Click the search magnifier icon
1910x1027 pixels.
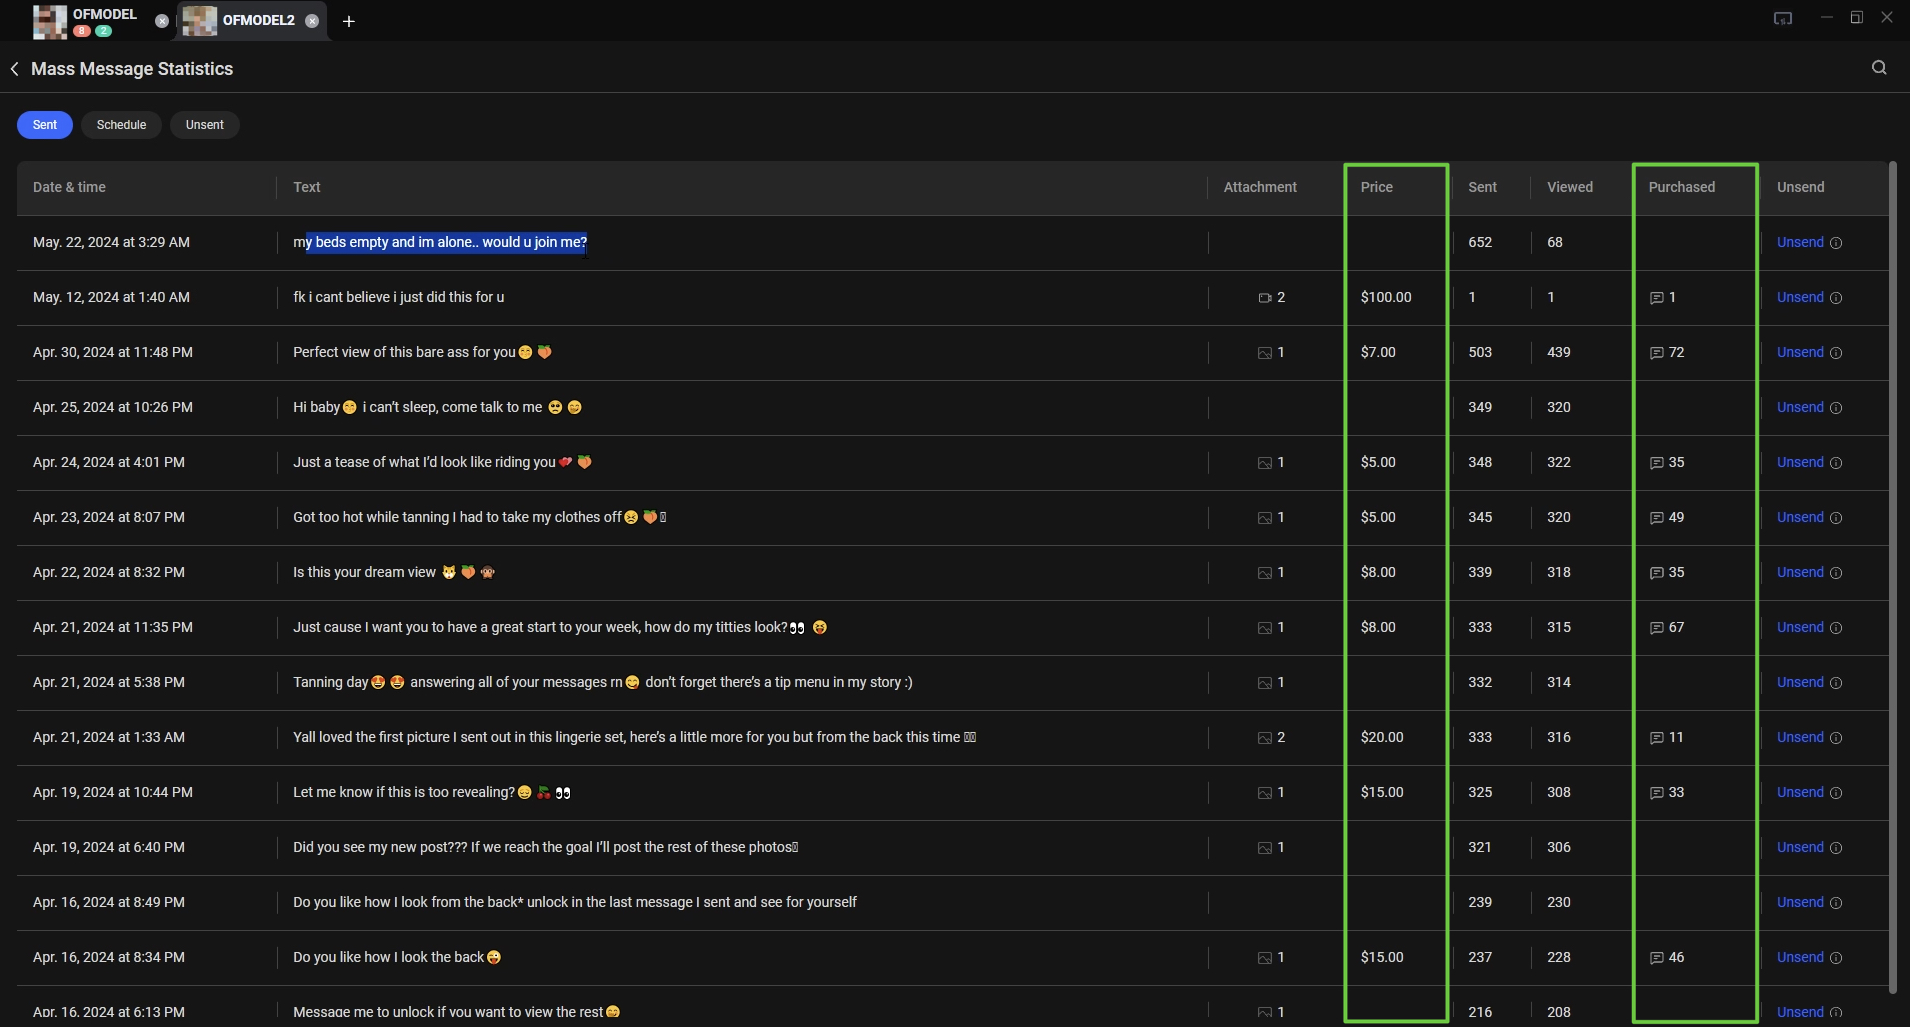point(1879,68)
